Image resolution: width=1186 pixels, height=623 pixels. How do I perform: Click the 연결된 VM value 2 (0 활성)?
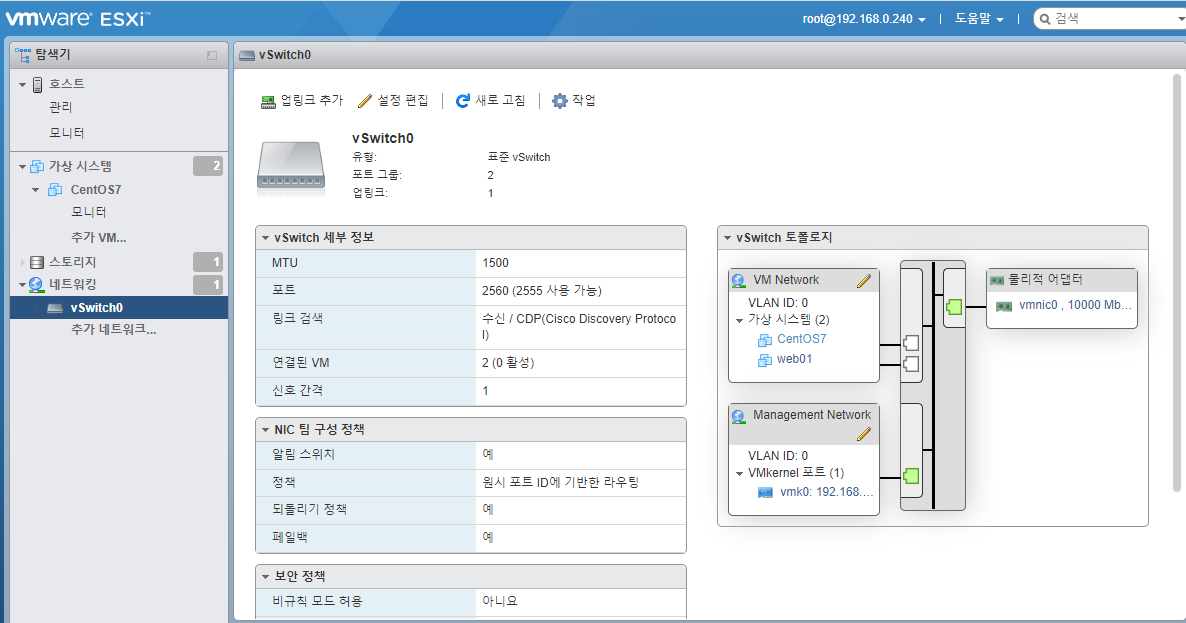pyautogui.click(x=508, y=363)
